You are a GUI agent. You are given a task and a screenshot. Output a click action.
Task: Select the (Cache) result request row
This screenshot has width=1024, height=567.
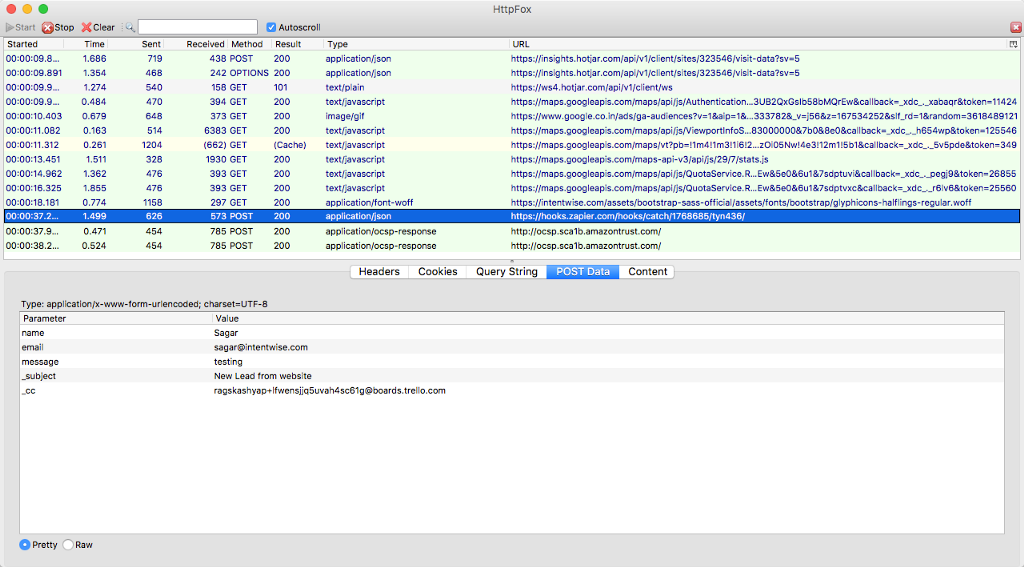pos(512,145)
